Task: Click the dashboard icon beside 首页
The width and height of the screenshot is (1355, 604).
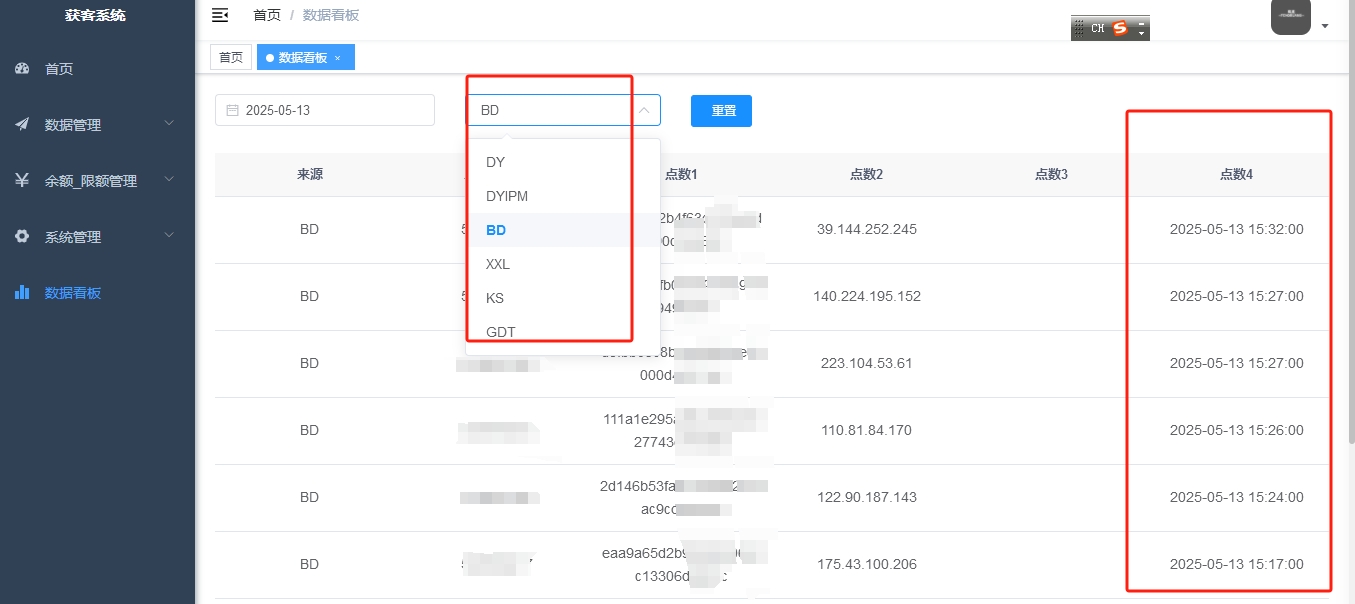Action: point(22,69)
